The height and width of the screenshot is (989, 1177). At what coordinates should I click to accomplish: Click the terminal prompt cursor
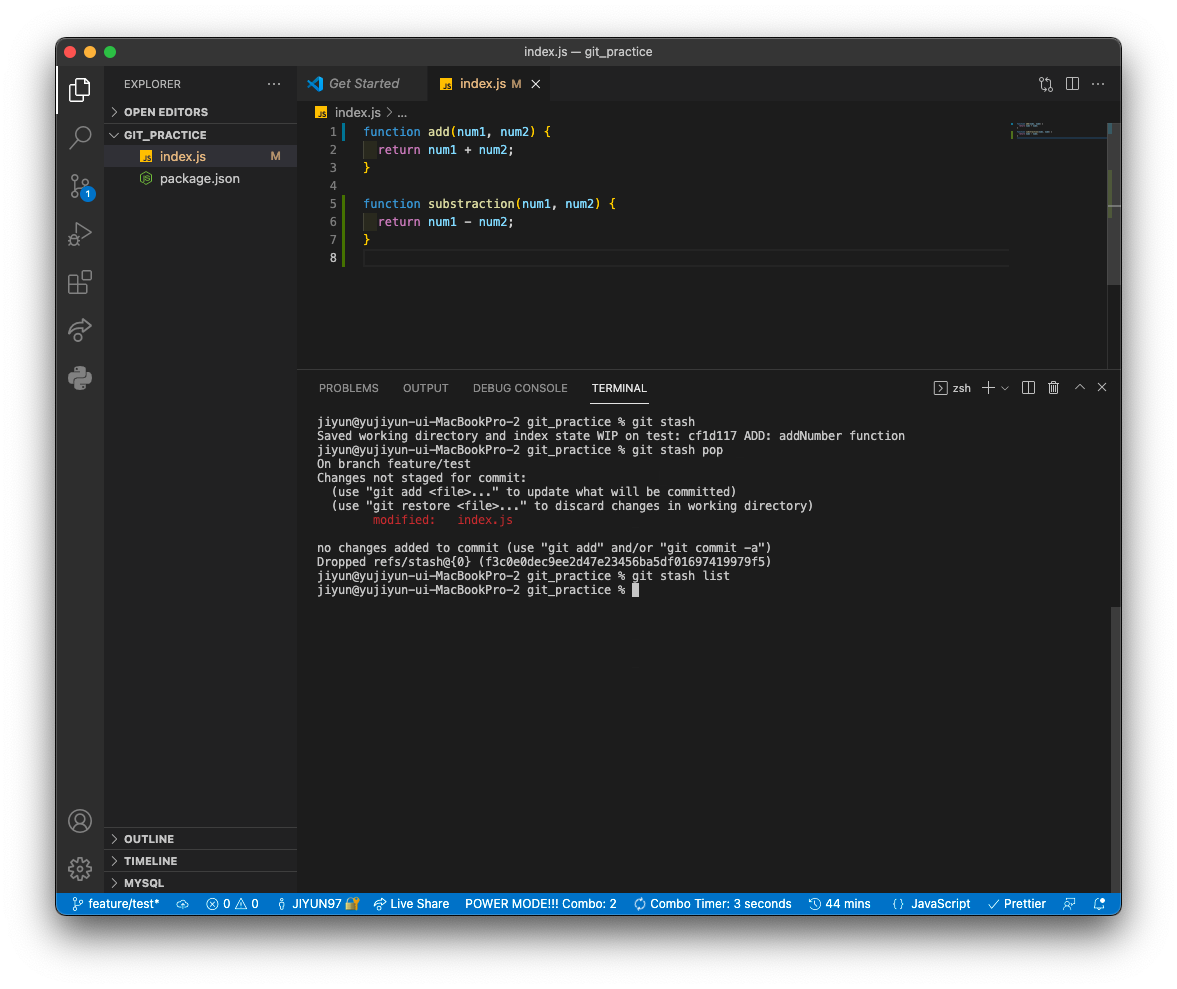point(635,591)
